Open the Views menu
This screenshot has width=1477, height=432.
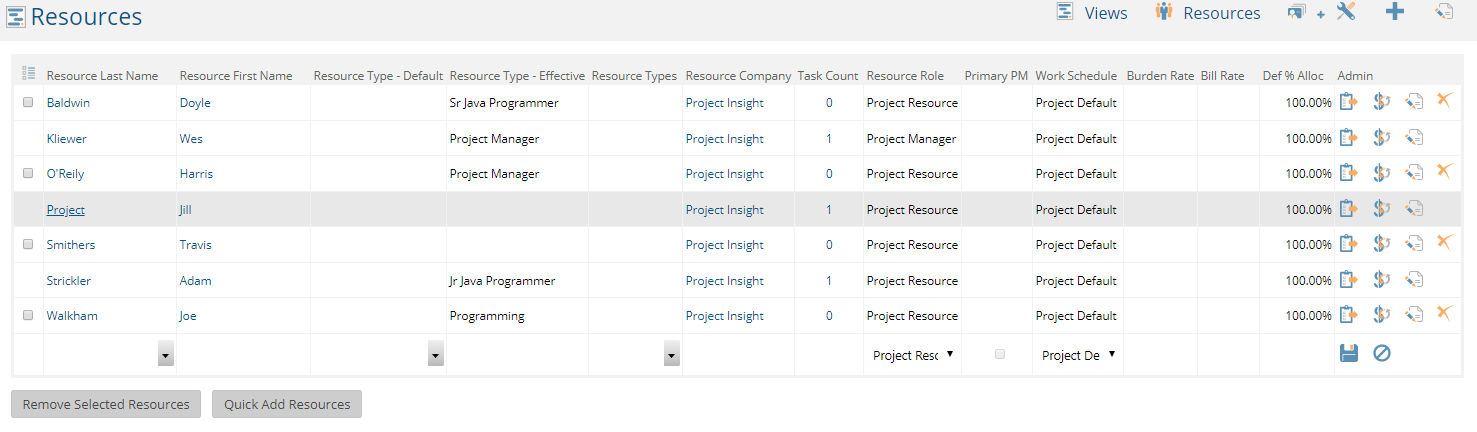(1092, 13)
